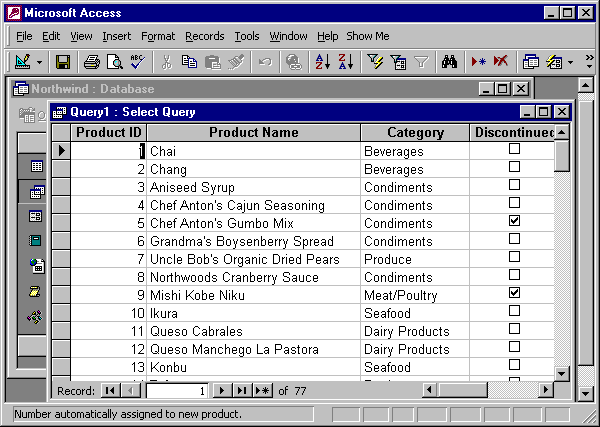Open Print Preview from toolbar
Viewport: 600px width, 427px height.
click(114, 62)
